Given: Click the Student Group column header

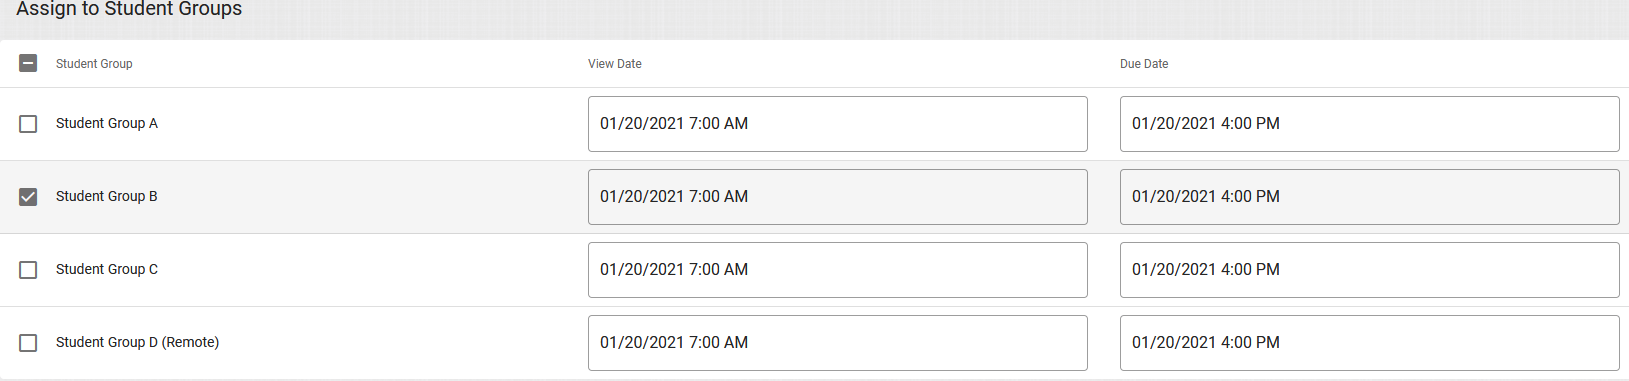Looking at the screenshot, I should tap(94, 64).
